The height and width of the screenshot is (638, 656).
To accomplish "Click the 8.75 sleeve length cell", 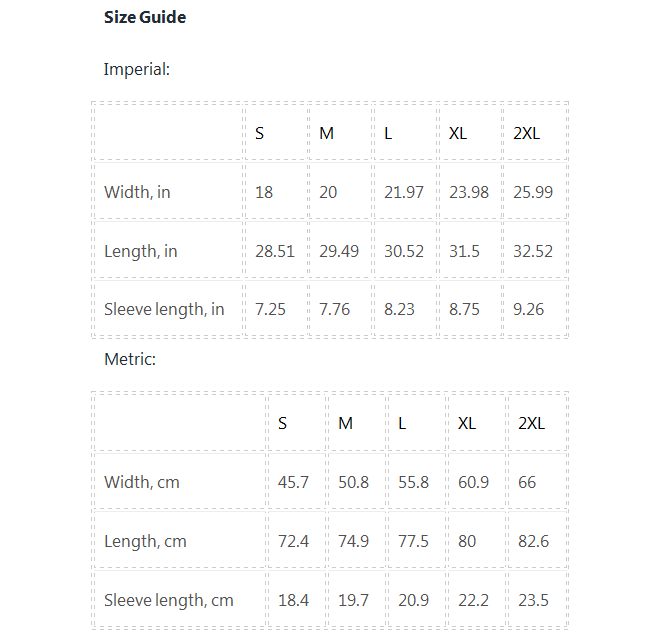I will pyautogui.click(x=465, y=309).
